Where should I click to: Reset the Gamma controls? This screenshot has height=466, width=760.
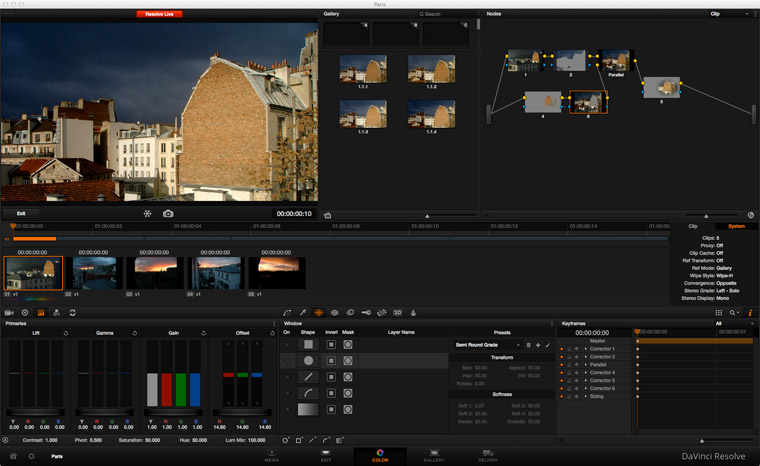click(x=135, y=333)
